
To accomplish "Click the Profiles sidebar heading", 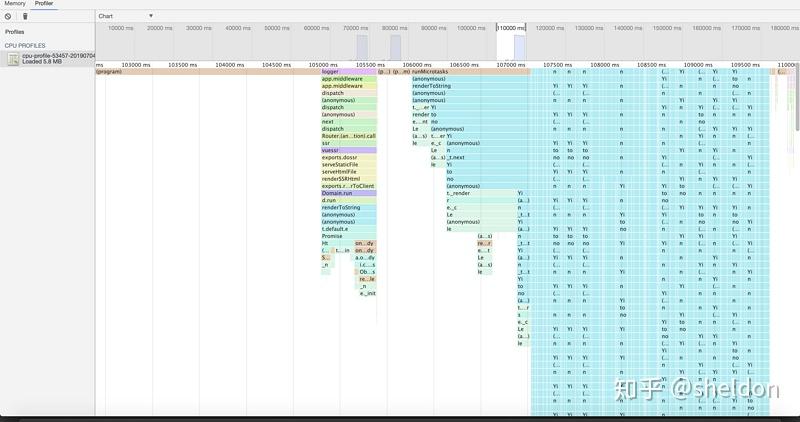I will coord(14,32).
